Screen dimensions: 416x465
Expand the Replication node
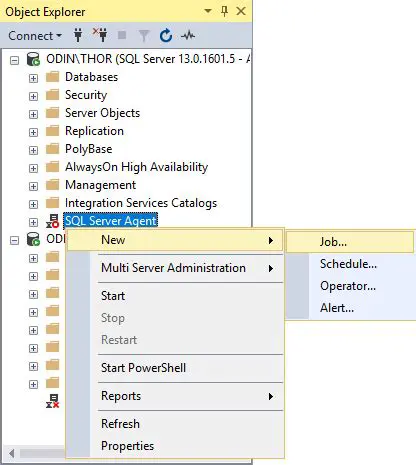(33, 132)
